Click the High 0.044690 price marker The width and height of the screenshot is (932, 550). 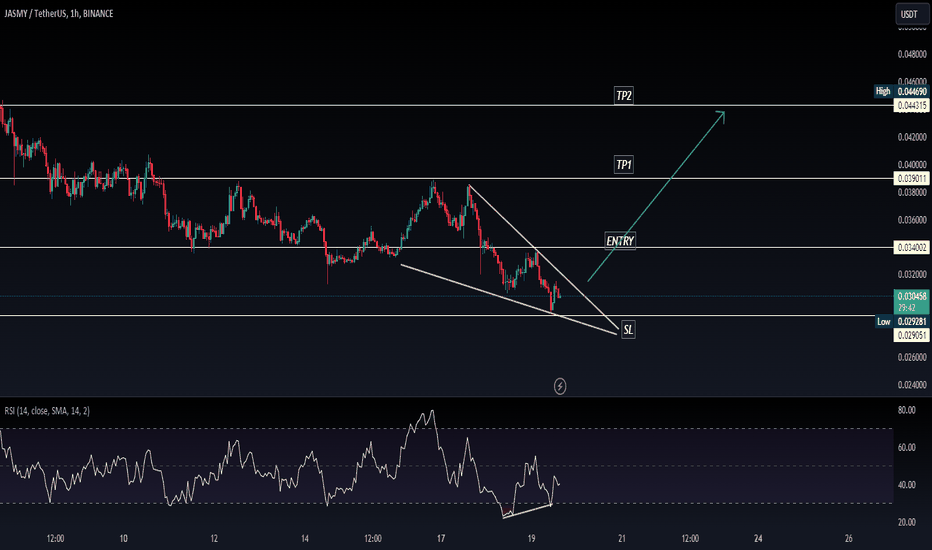pyautogui.click(x=901, y=91)
